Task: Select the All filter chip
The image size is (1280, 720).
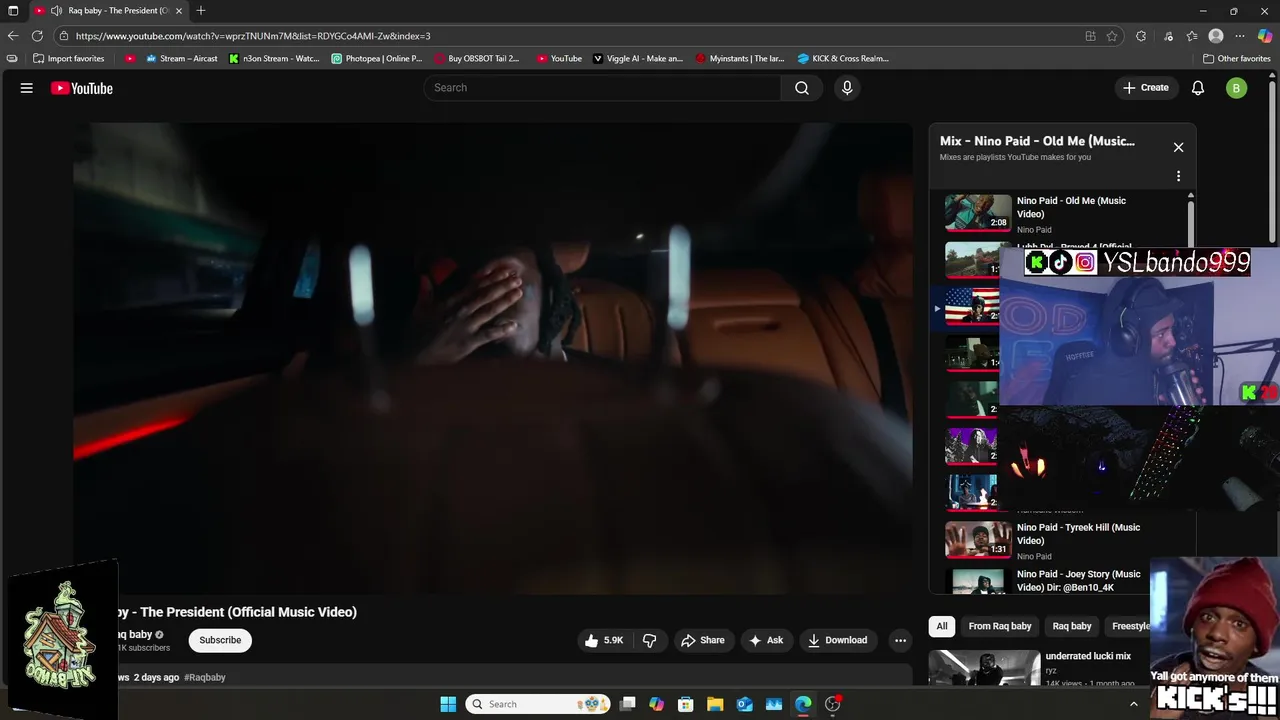Action: tap(941, 626)
